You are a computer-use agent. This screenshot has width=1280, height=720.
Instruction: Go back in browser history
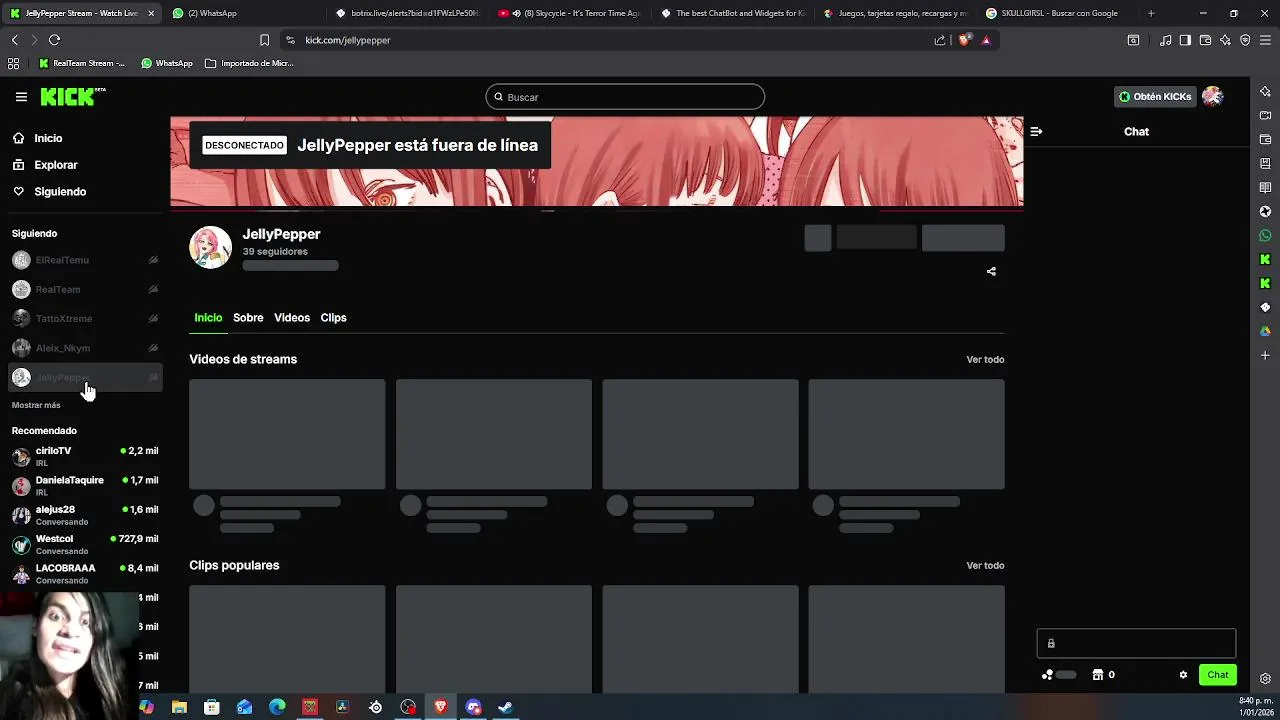coord(14,40)
